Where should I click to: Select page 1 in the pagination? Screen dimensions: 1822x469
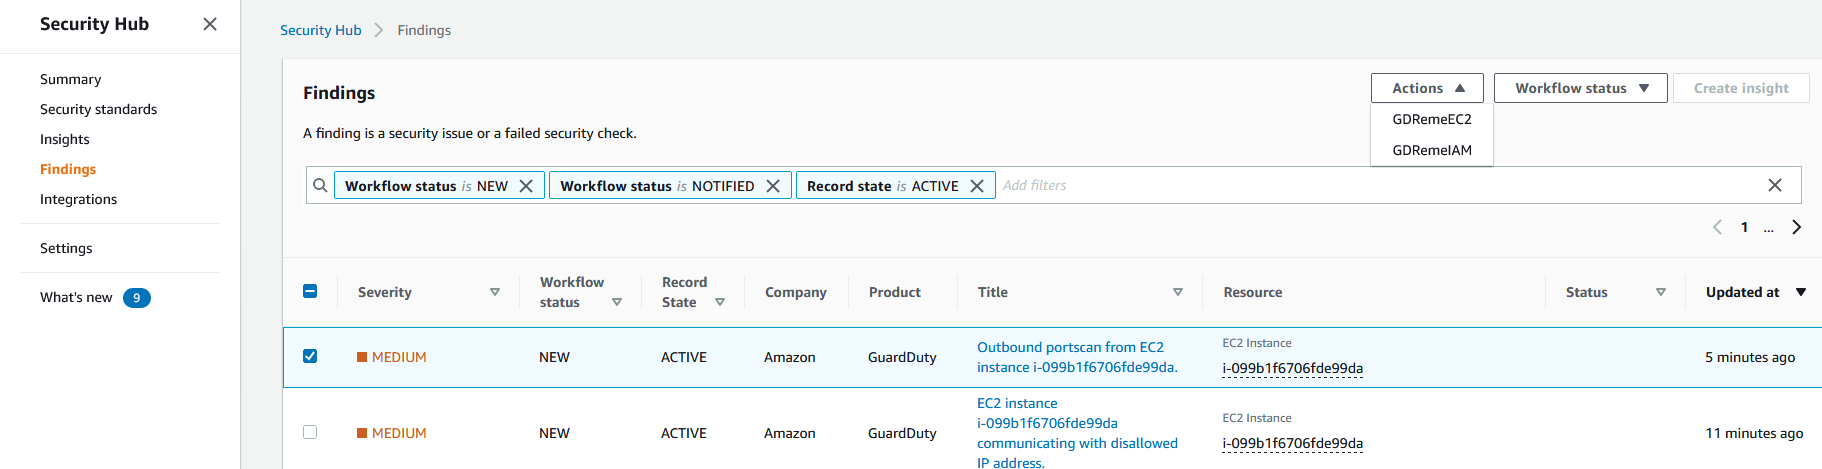(x=1744, y=227)
